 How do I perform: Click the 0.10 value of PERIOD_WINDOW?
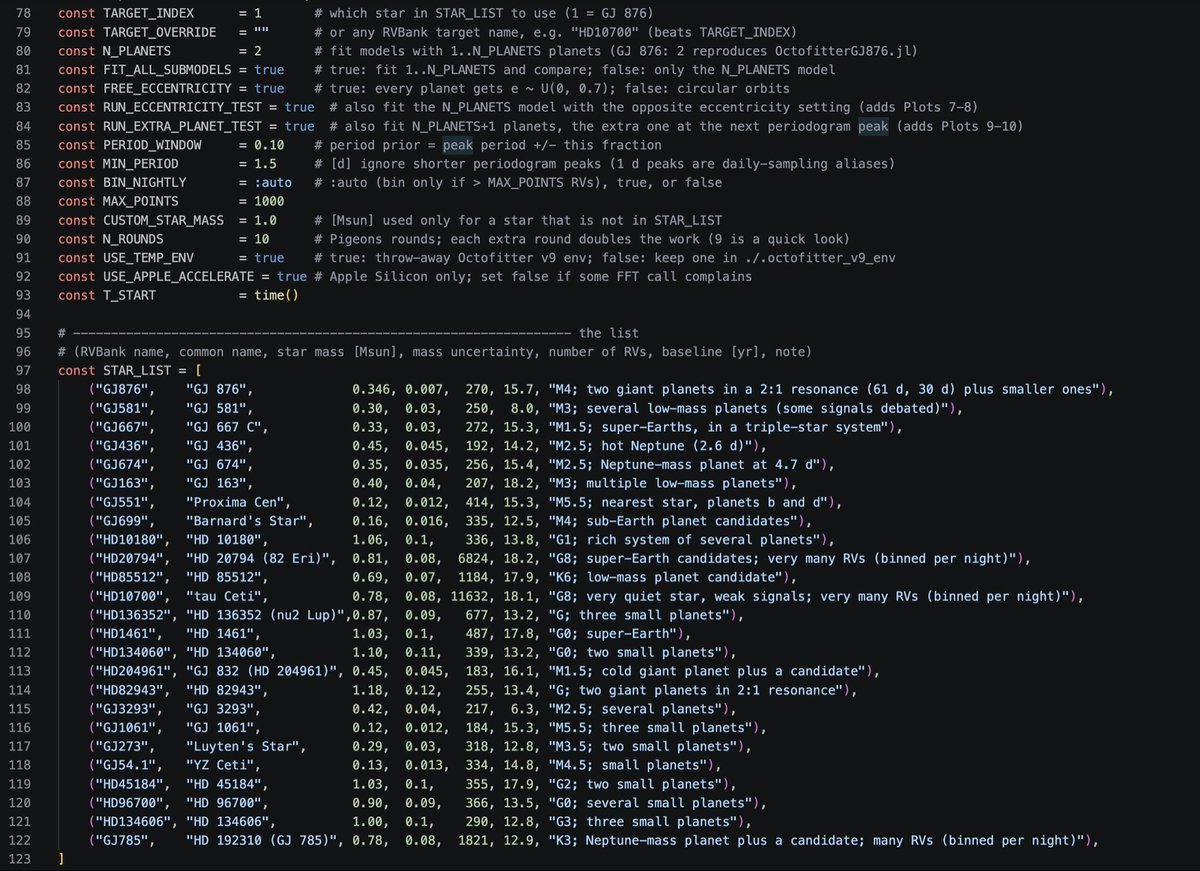(269, 145)
